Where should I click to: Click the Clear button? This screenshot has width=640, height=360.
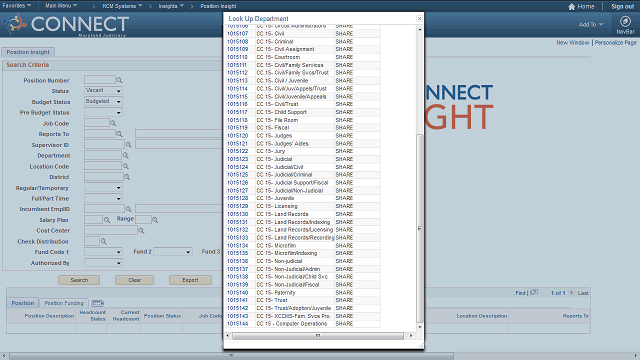pos(134,280)
